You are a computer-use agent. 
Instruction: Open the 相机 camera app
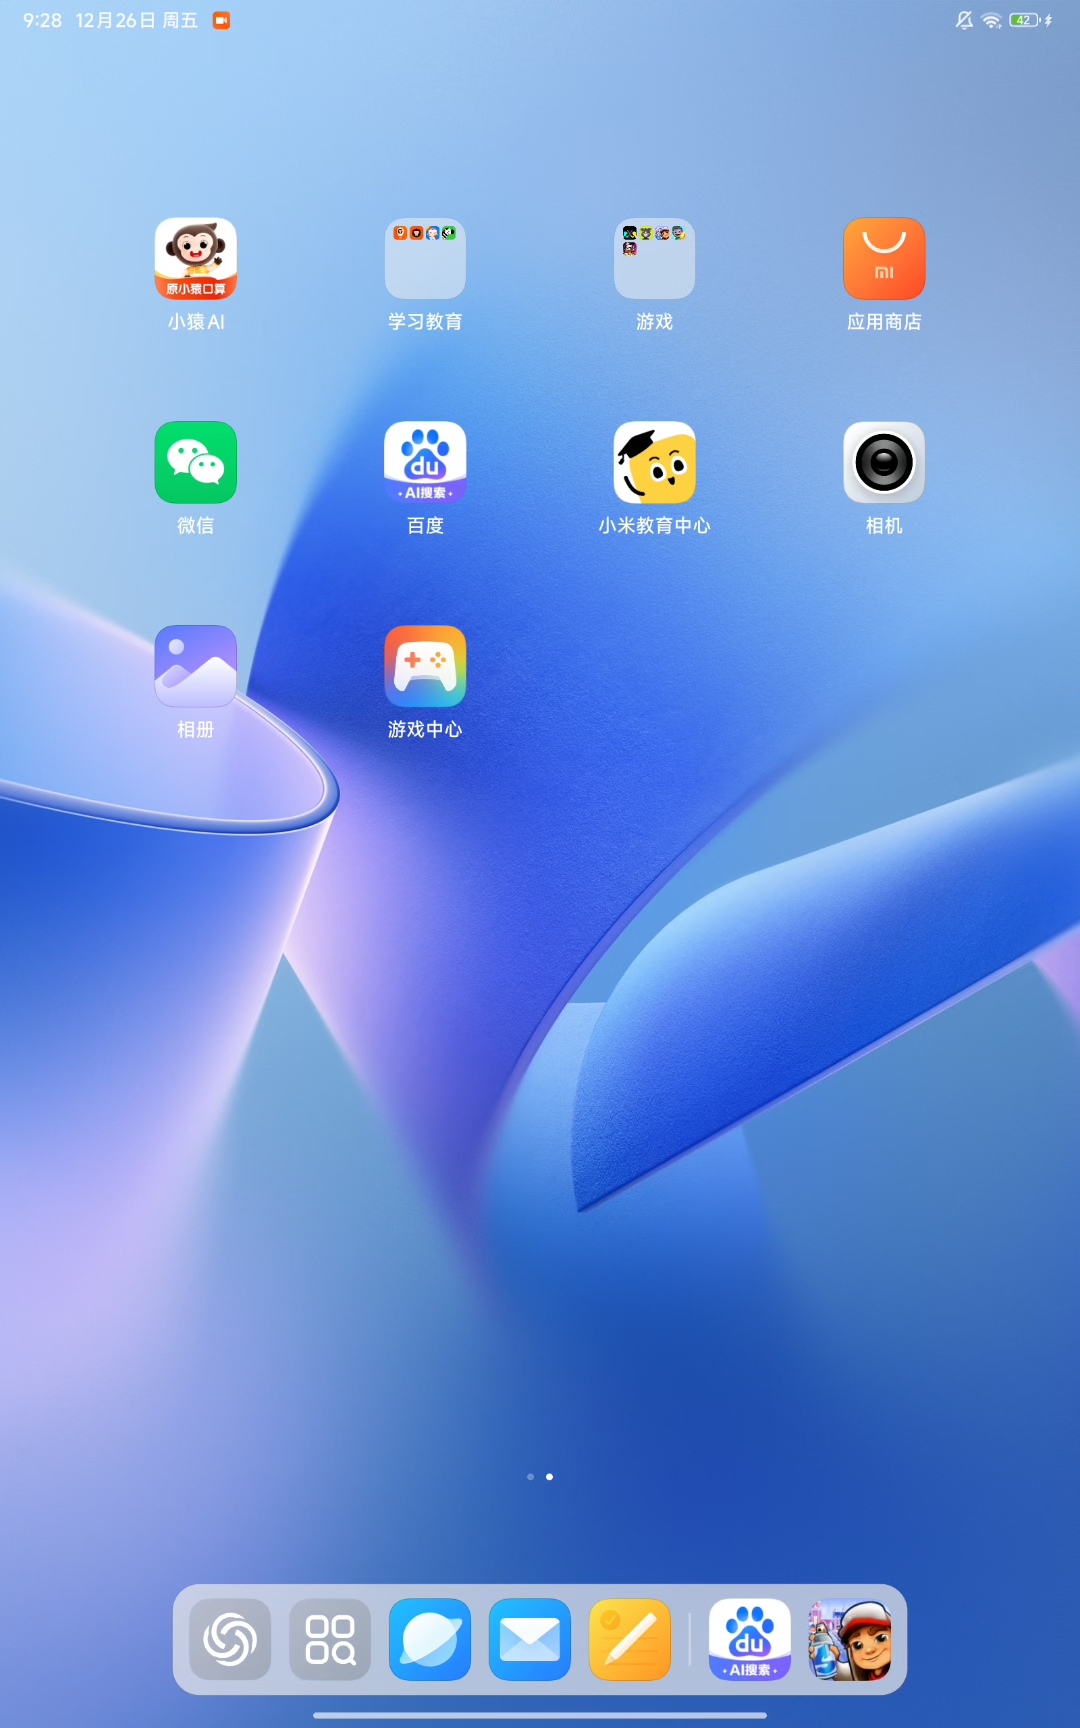pos(884,462)
